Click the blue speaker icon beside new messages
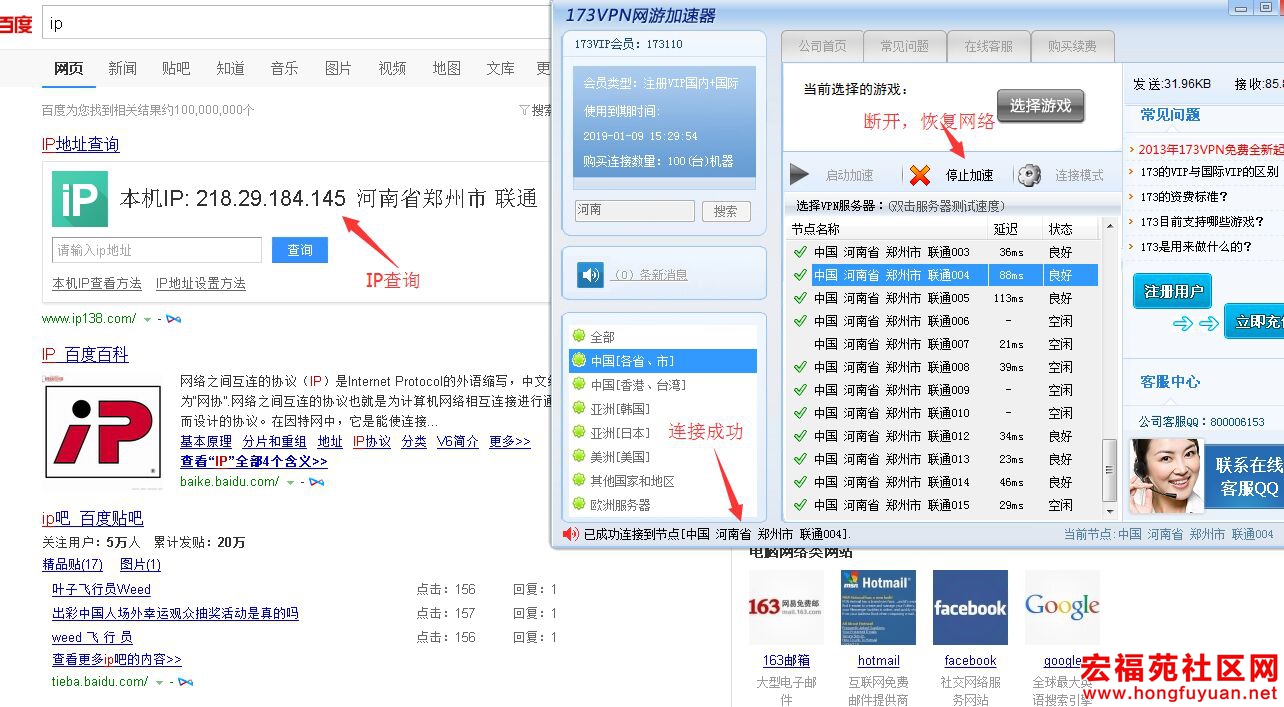This screenshot has height=707, width=1284. [x=591, y=274]
